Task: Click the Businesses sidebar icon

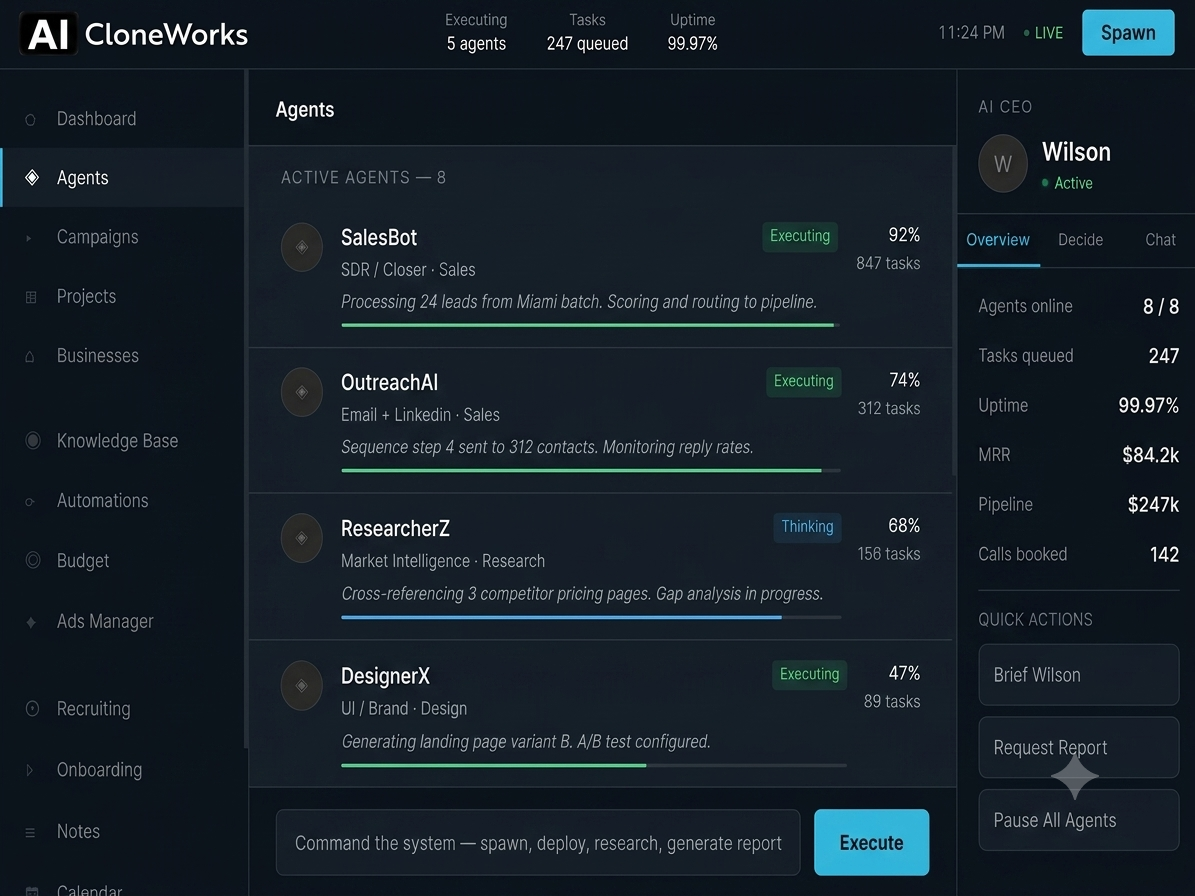Action: tap(30, 357)
